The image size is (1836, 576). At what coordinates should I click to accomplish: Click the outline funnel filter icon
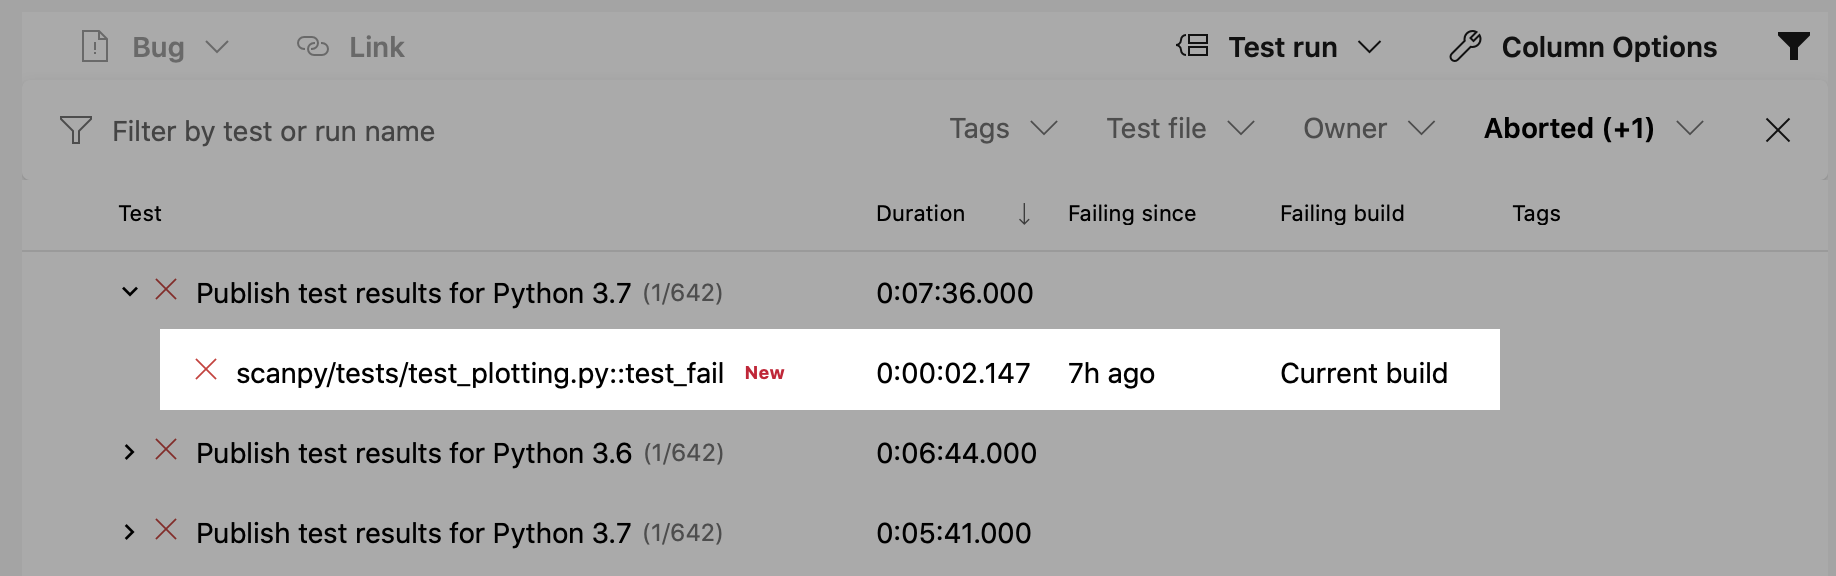coord(76,130)
